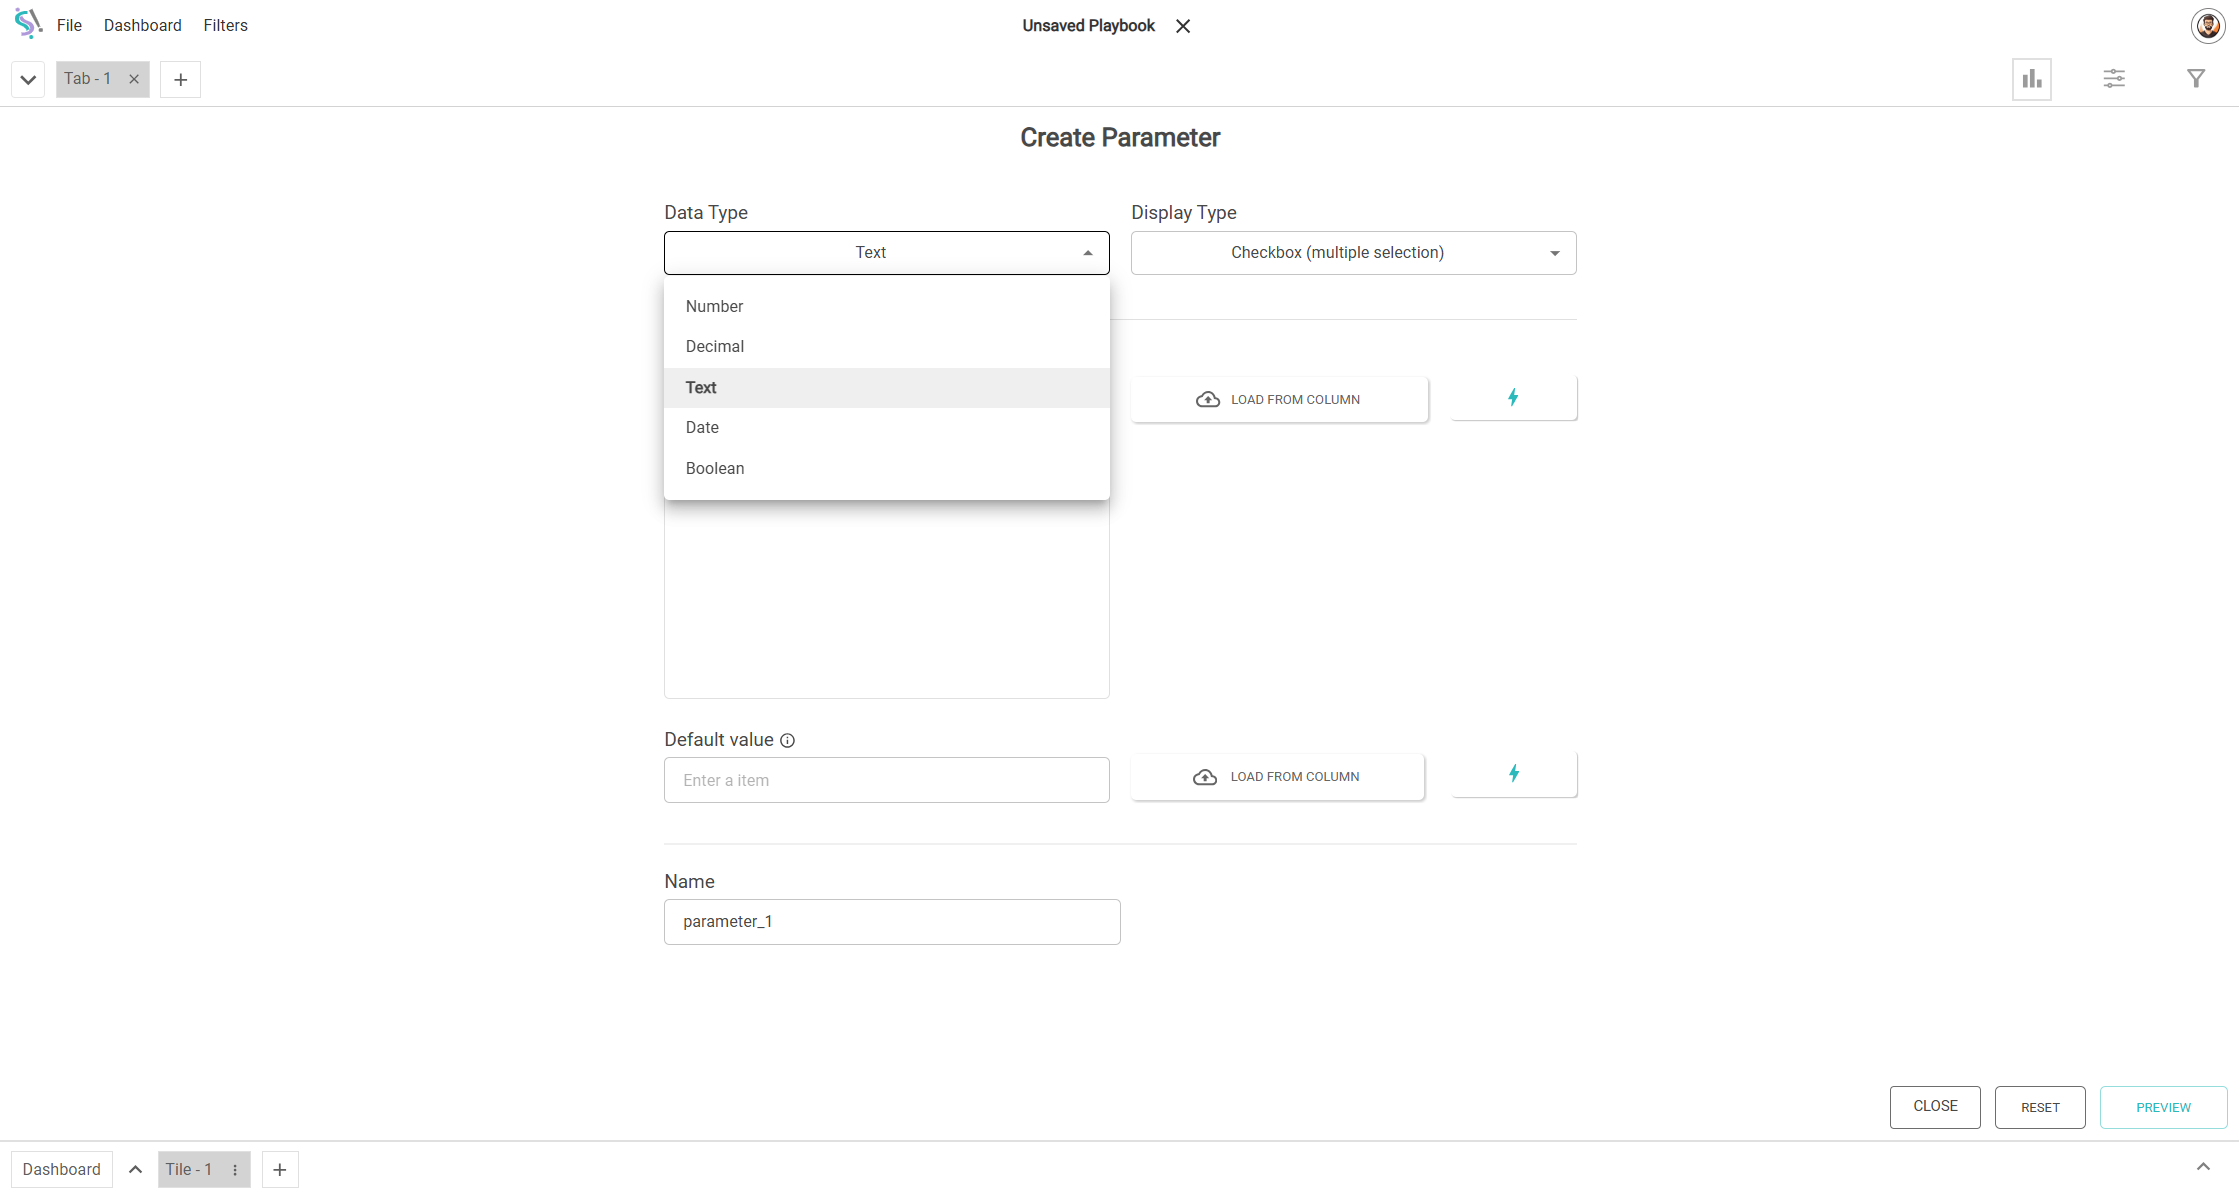
Task: Click the funnel filter icon
Action: point(2195,79)
